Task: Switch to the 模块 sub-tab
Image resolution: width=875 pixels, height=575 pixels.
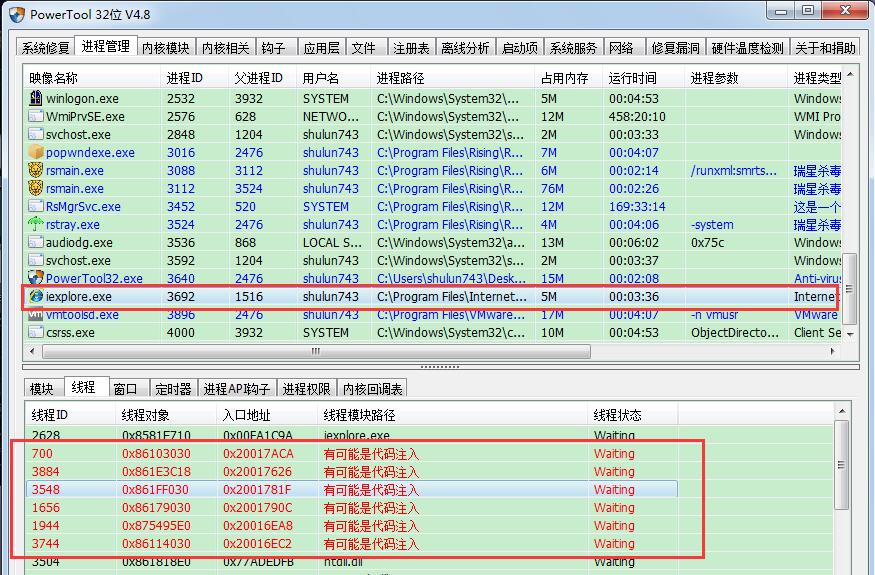Action: (42, 389)
